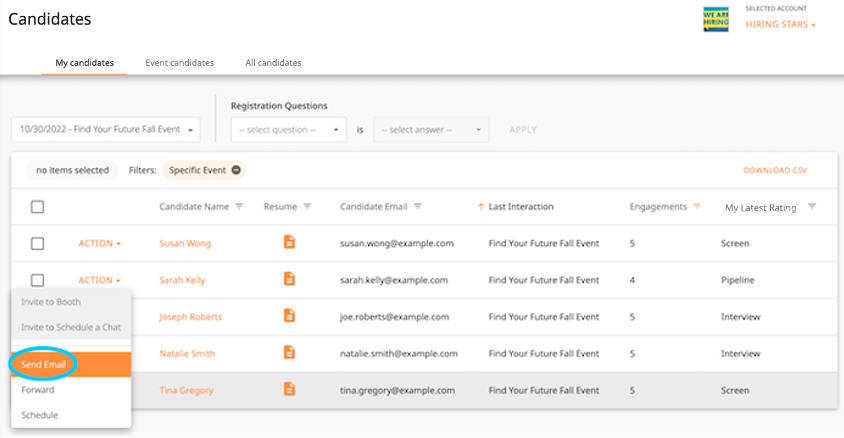Filter the My Latest Rating column
This screenshot has width=844, height=438.
point(812,207)
